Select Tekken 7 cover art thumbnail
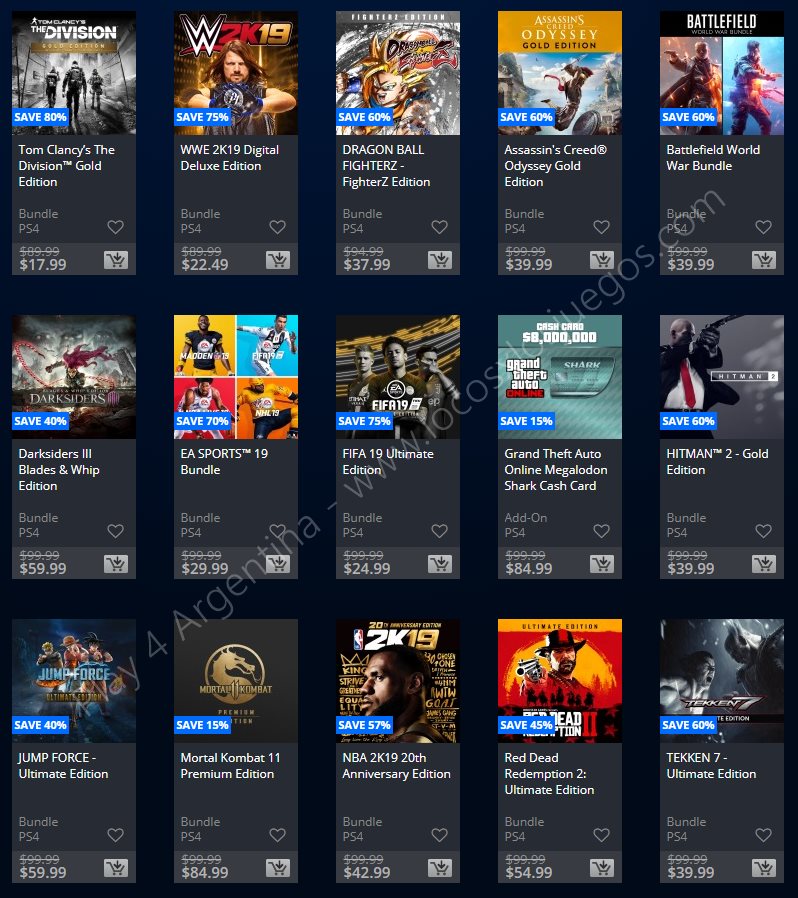 [x=722, y=681]
